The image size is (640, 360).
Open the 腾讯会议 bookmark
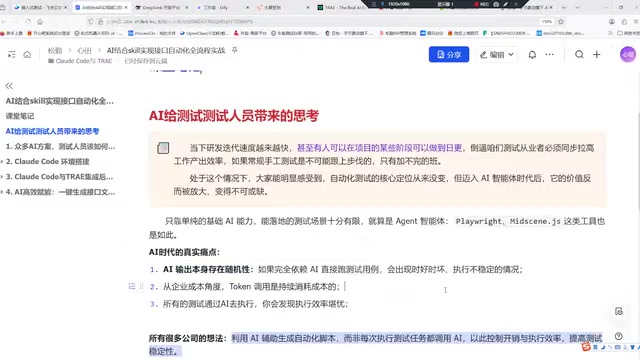click(431, 33)
